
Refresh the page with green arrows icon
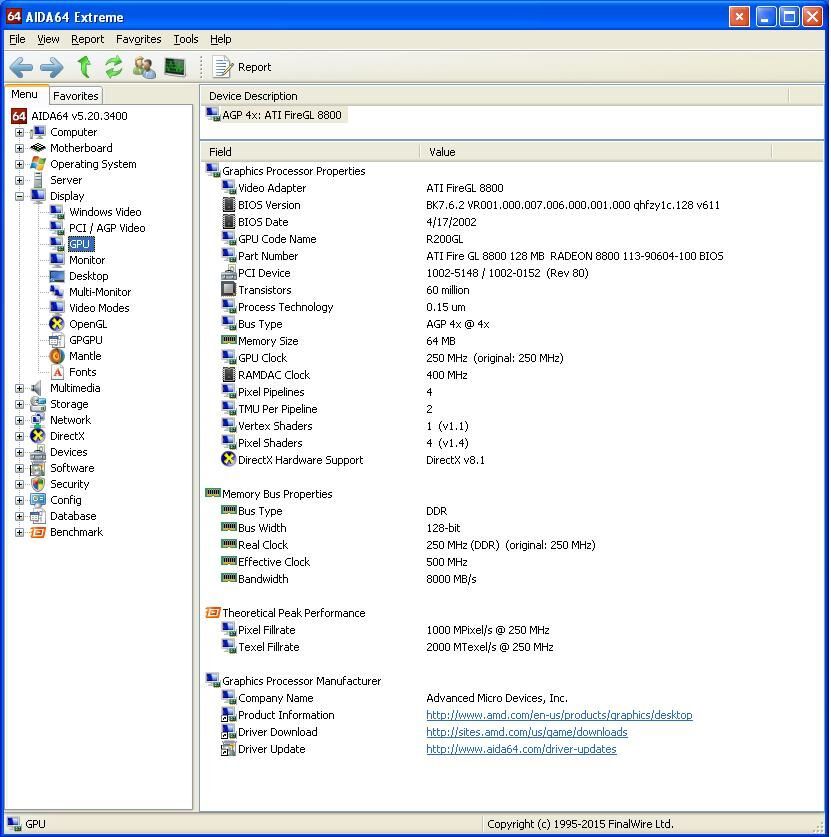[x=113, y=67]
